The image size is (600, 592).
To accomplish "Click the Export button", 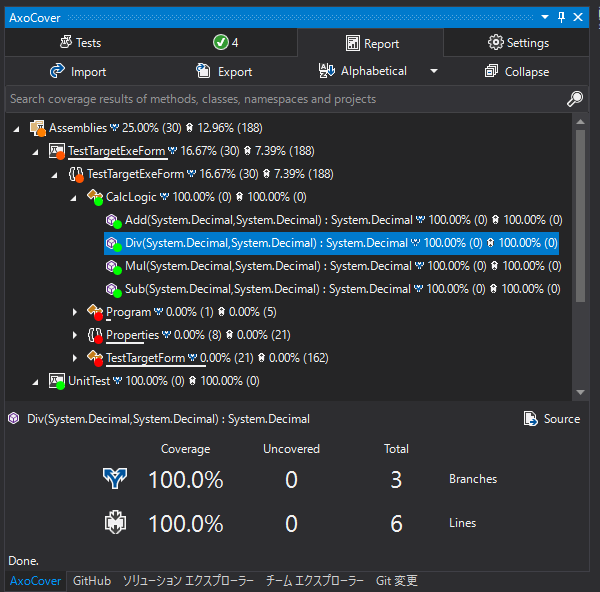I will point(224,72).
